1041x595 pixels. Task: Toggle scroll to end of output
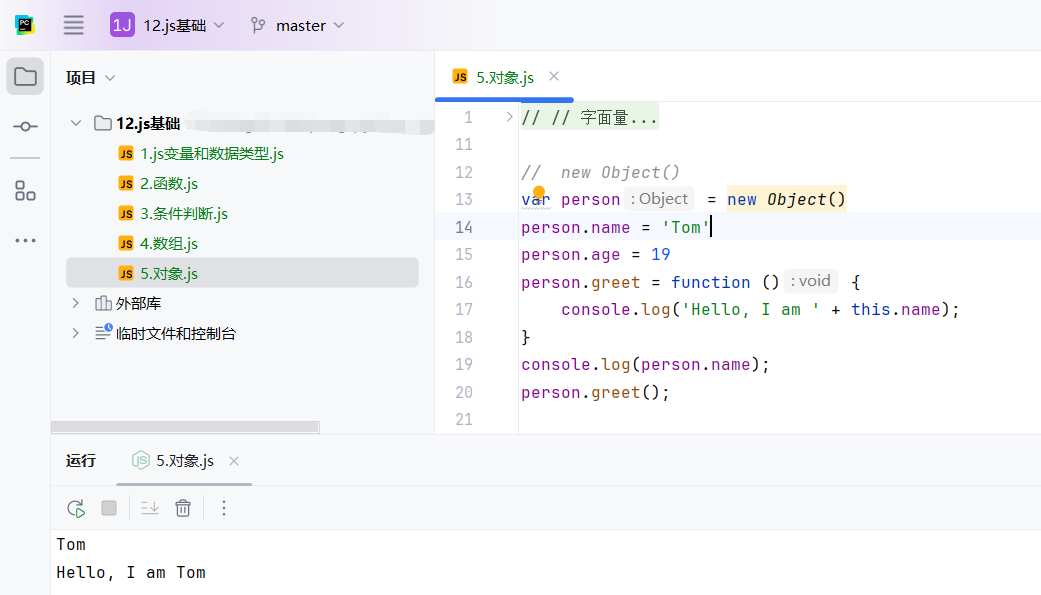click(x=150, y=508)
